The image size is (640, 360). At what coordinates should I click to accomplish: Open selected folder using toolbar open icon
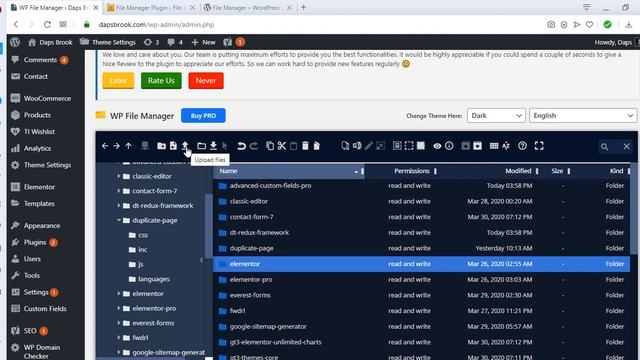(x=201, y=146)
